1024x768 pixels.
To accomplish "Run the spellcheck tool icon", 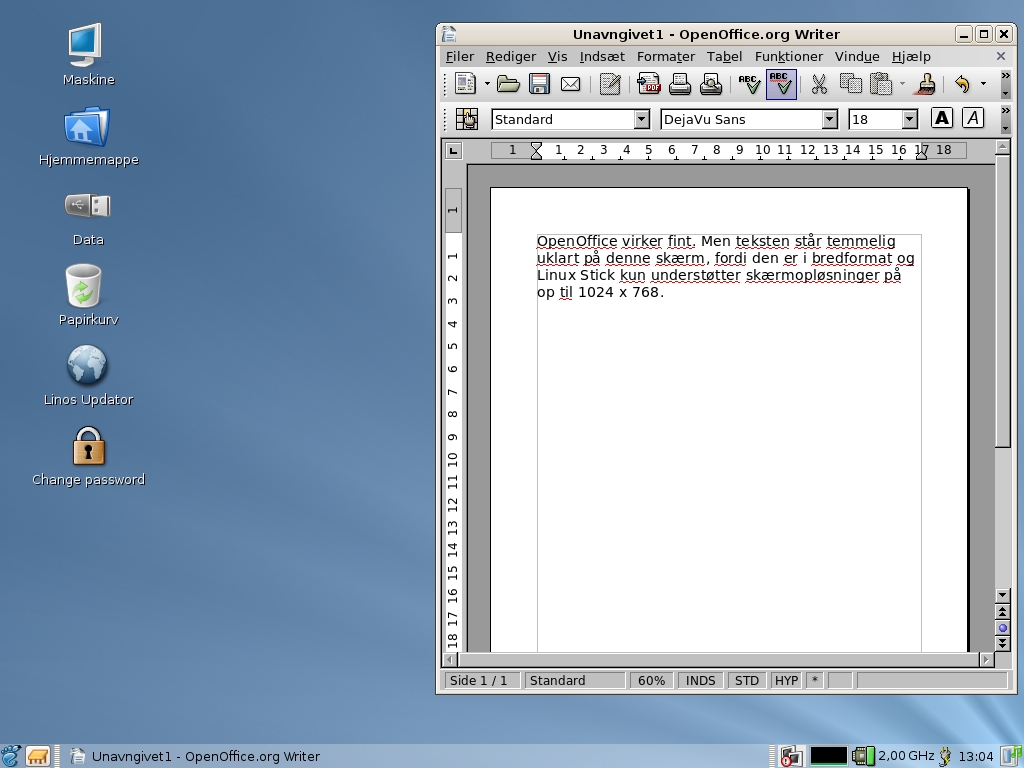I will (x=749, y=85).
